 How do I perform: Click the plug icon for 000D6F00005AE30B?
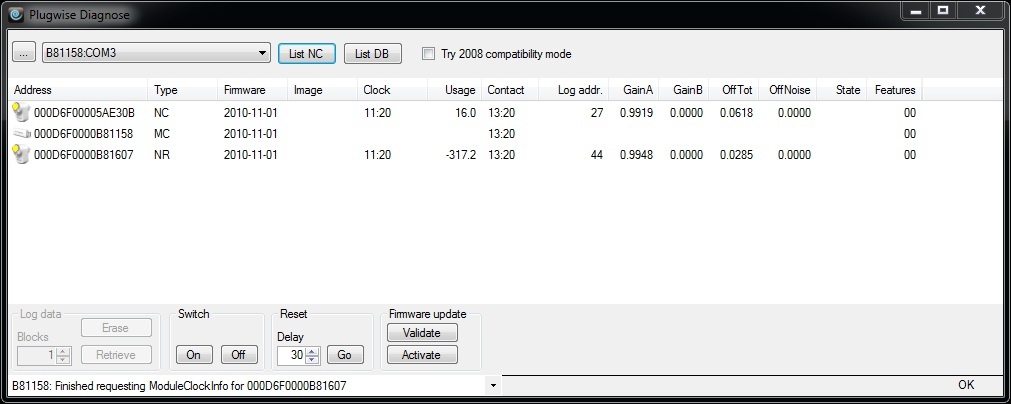tap(21, 112)
